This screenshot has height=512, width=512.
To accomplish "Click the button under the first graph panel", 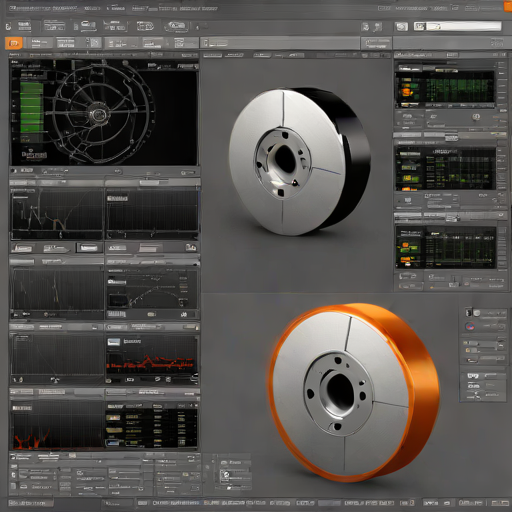I will [23, 248].
